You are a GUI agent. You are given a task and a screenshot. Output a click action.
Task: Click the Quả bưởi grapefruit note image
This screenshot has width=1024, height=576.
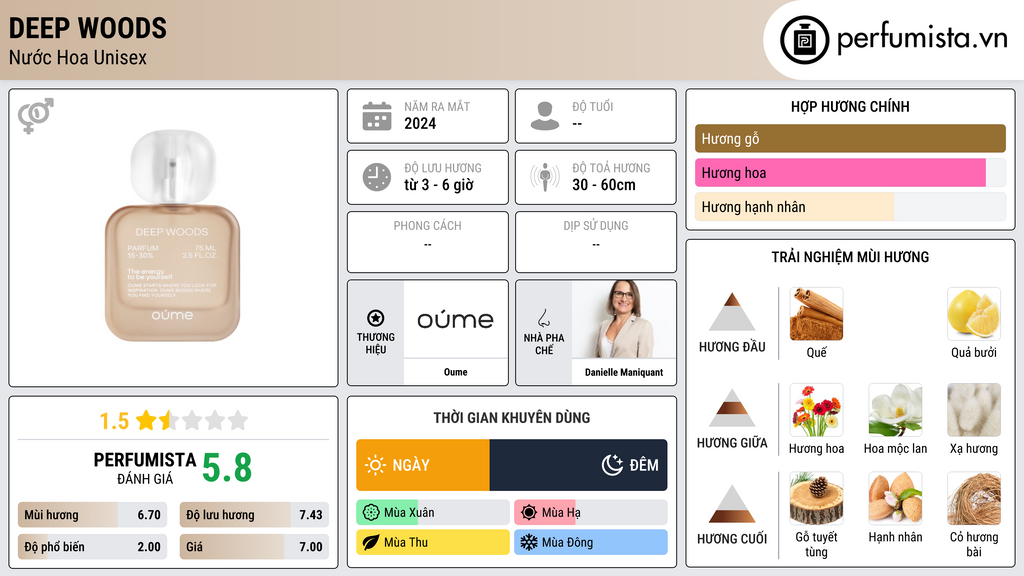(x=974, y=314)
